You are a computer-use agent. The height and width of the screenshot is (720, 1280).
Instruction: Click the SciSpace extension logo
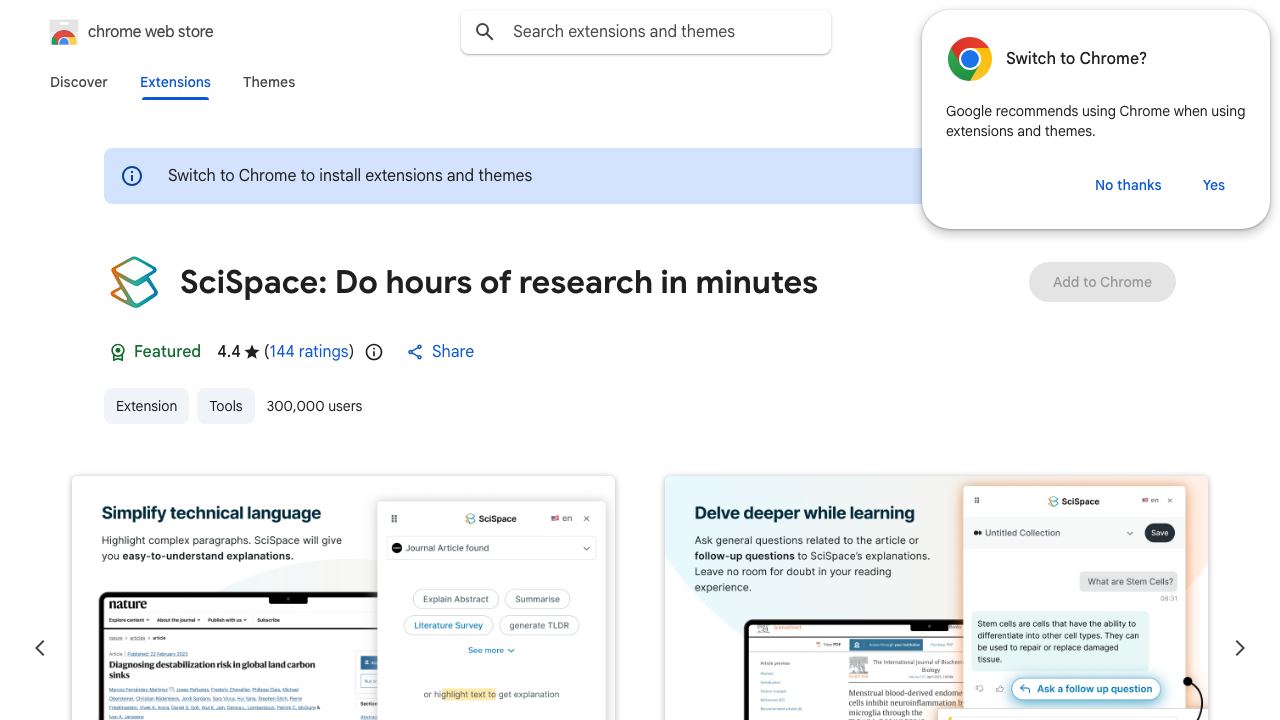pos(134,282)
